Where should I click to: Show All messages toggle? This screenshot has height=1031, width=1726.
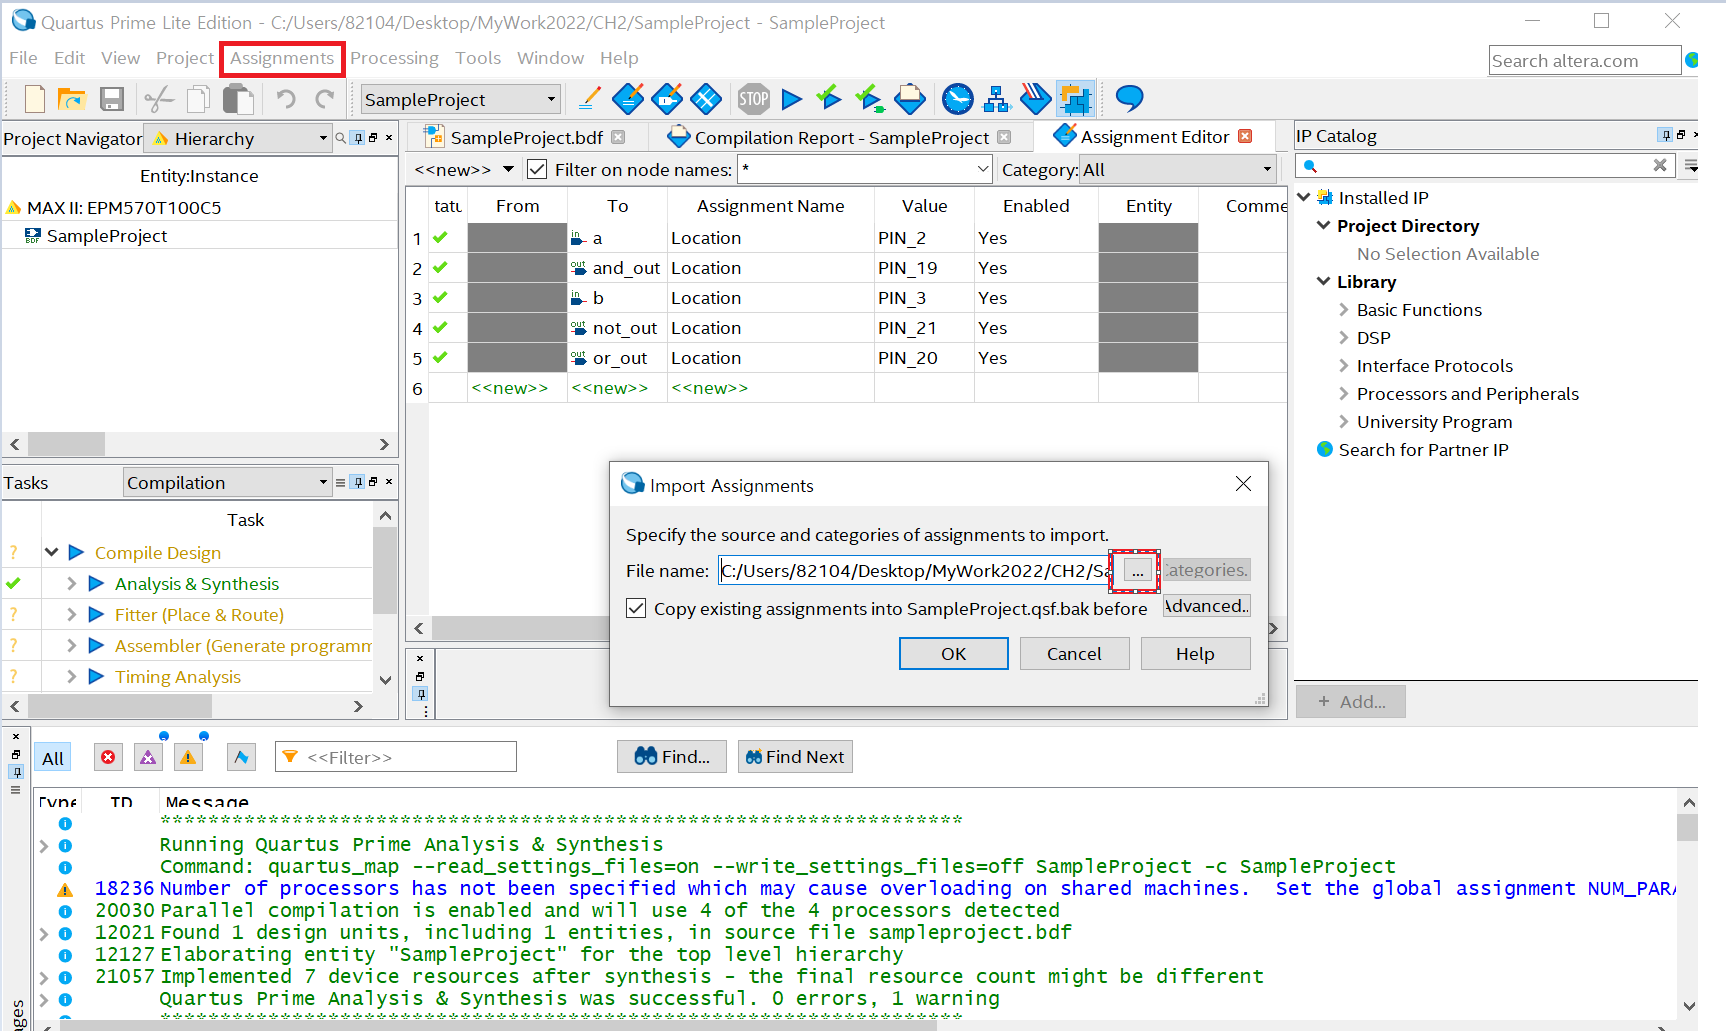click(53, 758)
